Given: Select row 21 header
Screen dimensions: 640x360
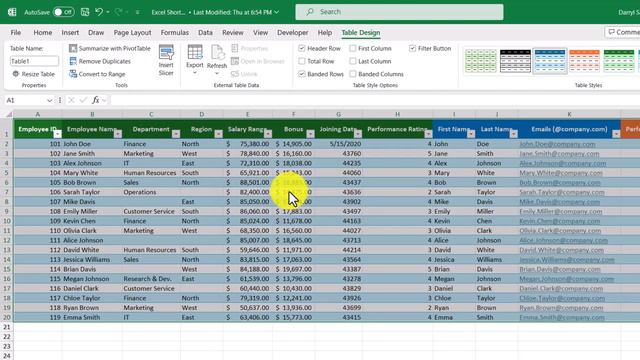Looking at the screenshot, I should coord(7,327).
